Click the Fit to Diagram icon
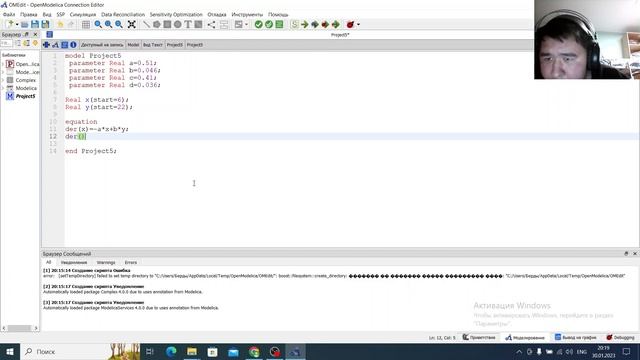This screenshot has height=360, width=640. click(131, 24)
